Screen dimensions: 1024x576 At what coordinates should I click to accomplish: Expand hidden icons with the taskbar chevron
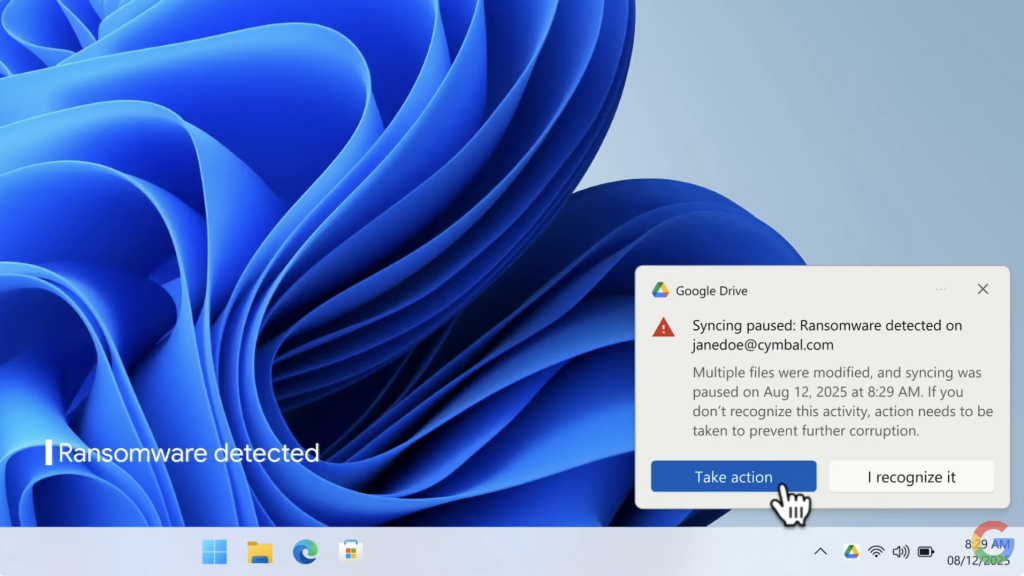pyautogui.click(x=820, y=550)
